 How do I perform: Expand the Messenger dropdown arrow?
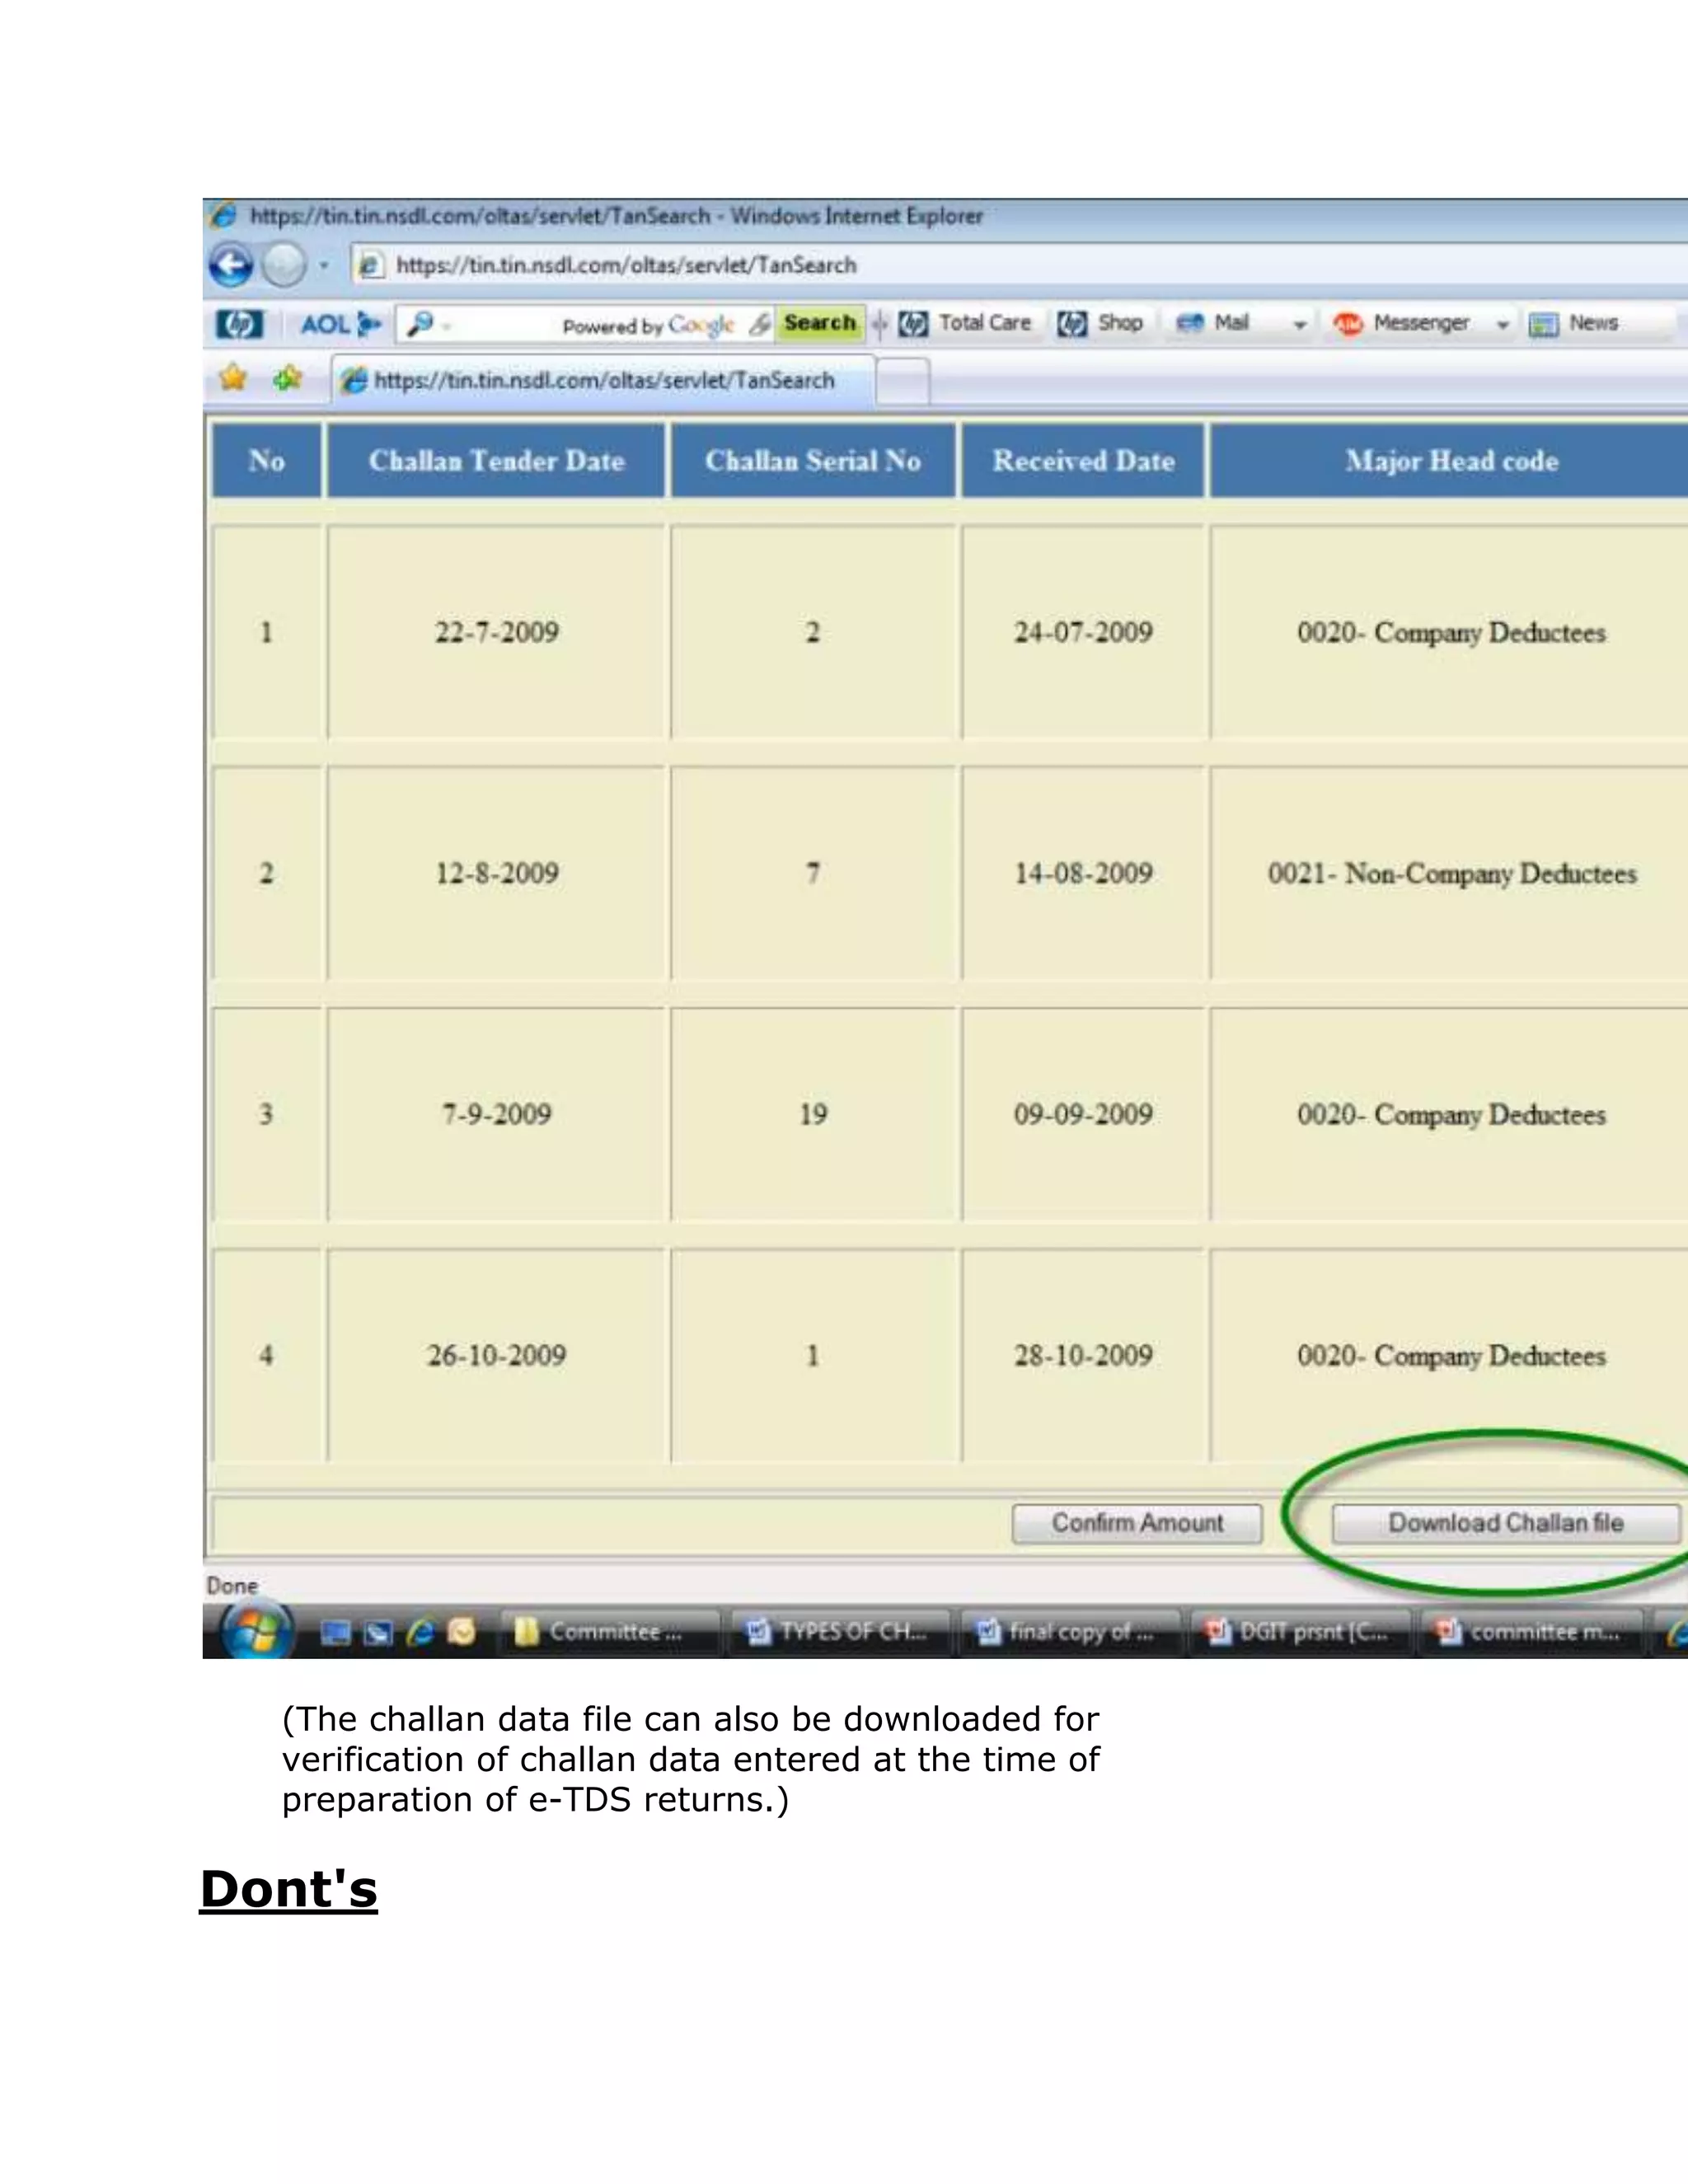[1502, 325]
